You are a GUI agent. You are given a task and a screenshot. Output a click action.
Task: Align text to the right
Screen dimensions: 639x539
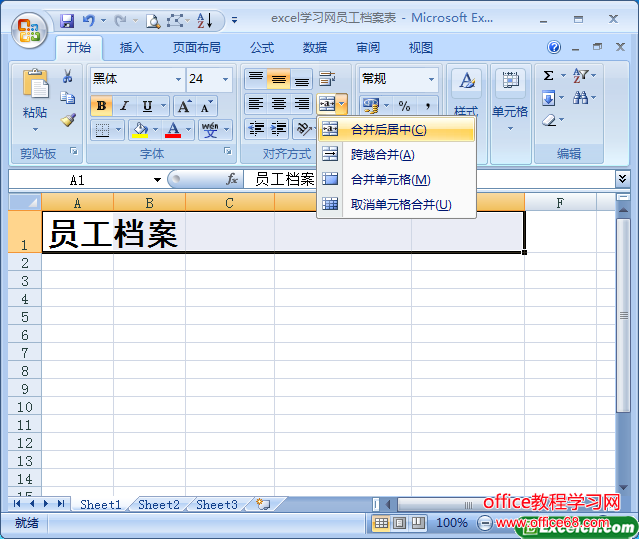coord(302,103)
